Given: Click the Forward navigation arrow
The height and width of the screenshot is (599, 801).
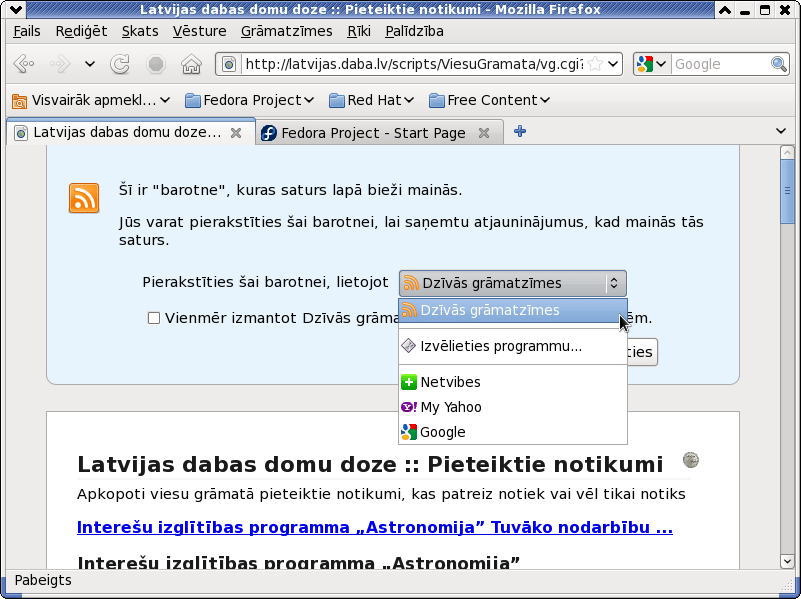Looking at the screenshot, I should [x=60, y=64].
